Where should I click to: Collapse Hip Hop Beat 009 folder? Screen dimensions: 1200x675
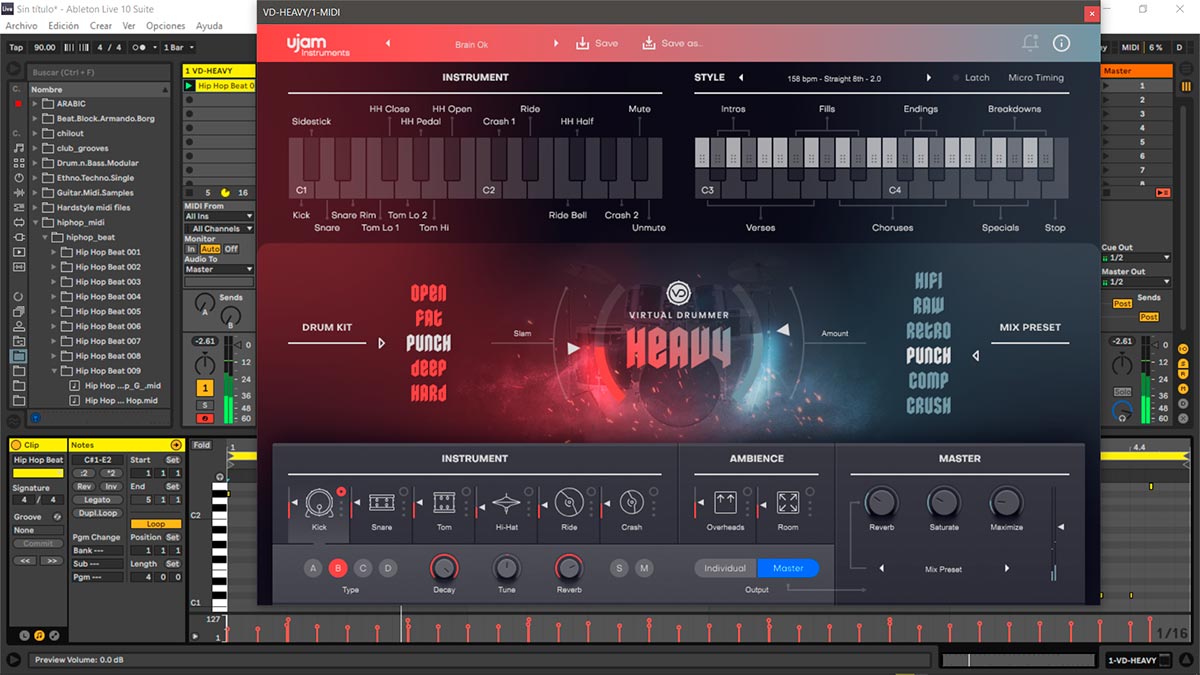click(x=55, y=371)
